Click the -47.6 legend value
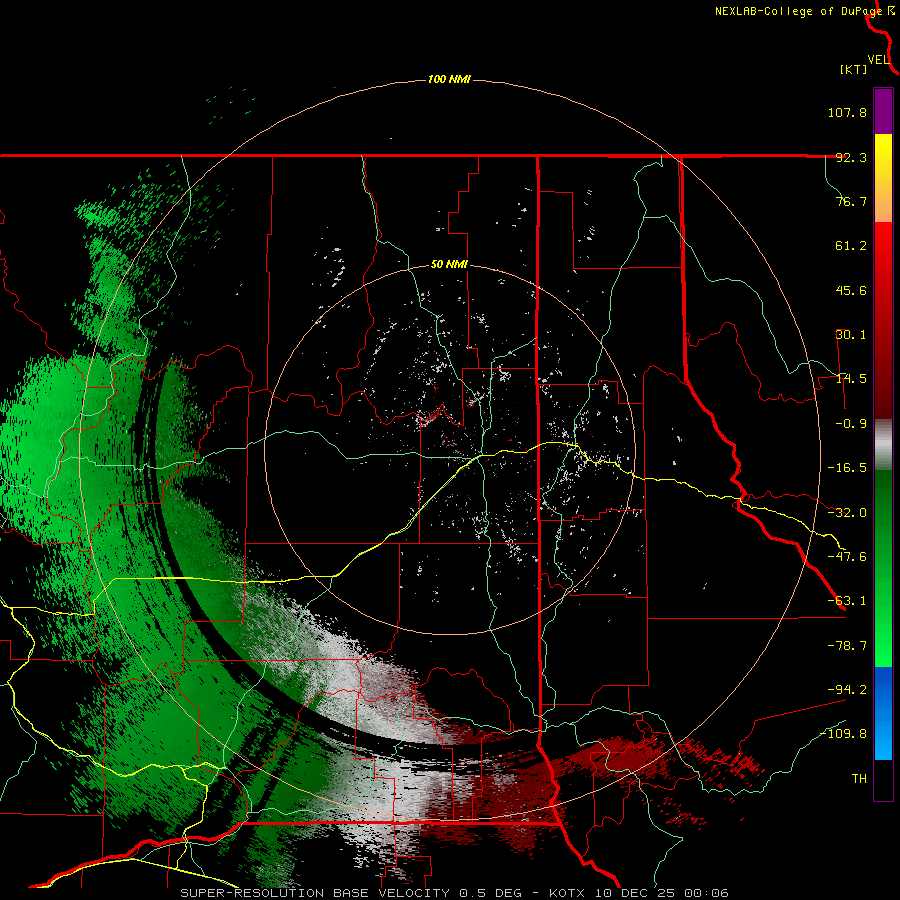This screenshot has width=900, height=900. (847, 557)
